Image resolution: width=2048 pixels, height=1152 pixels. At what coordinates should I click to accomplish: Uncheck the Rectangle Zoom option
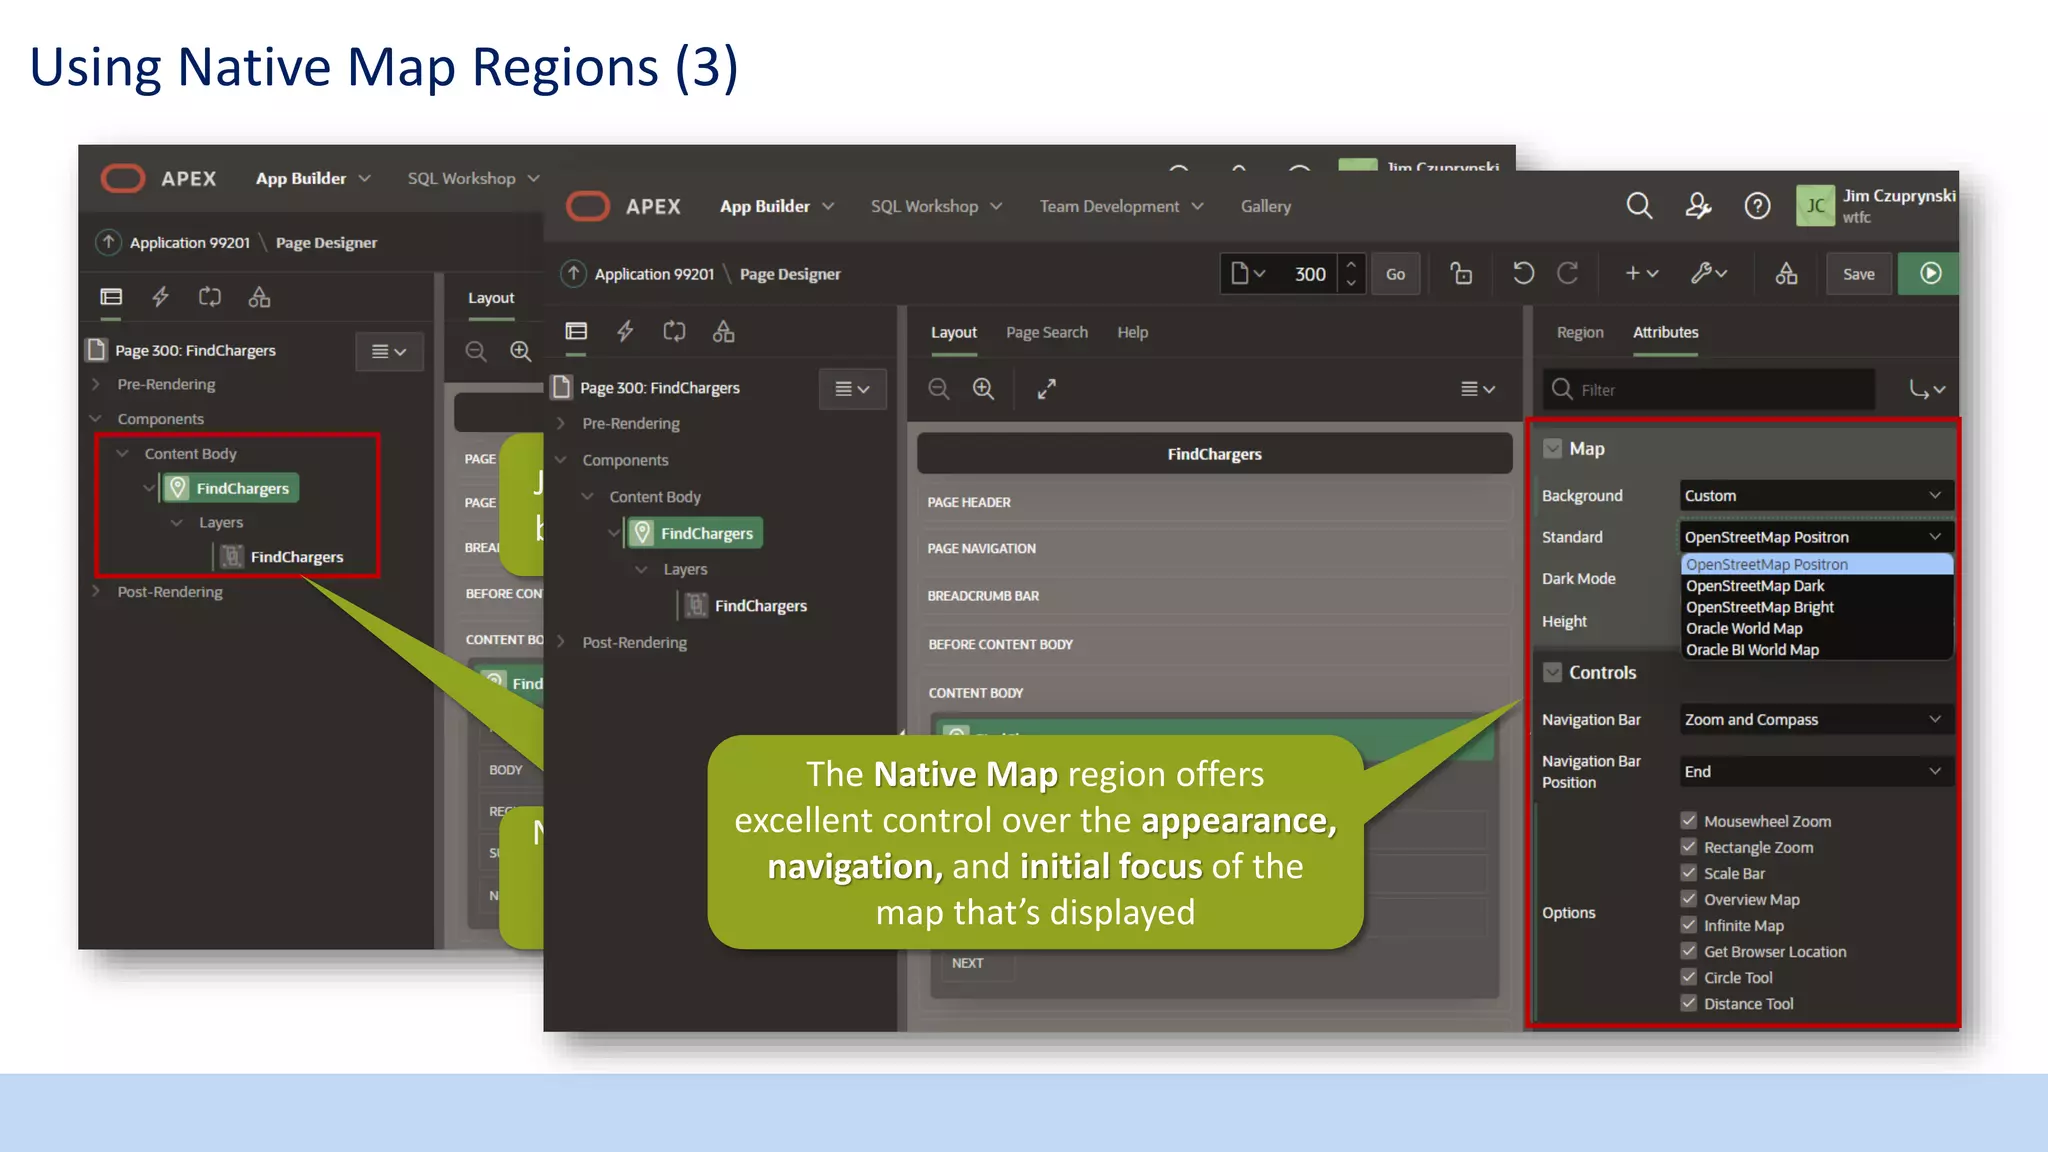pyautogui.click(x=1689, y=846)
